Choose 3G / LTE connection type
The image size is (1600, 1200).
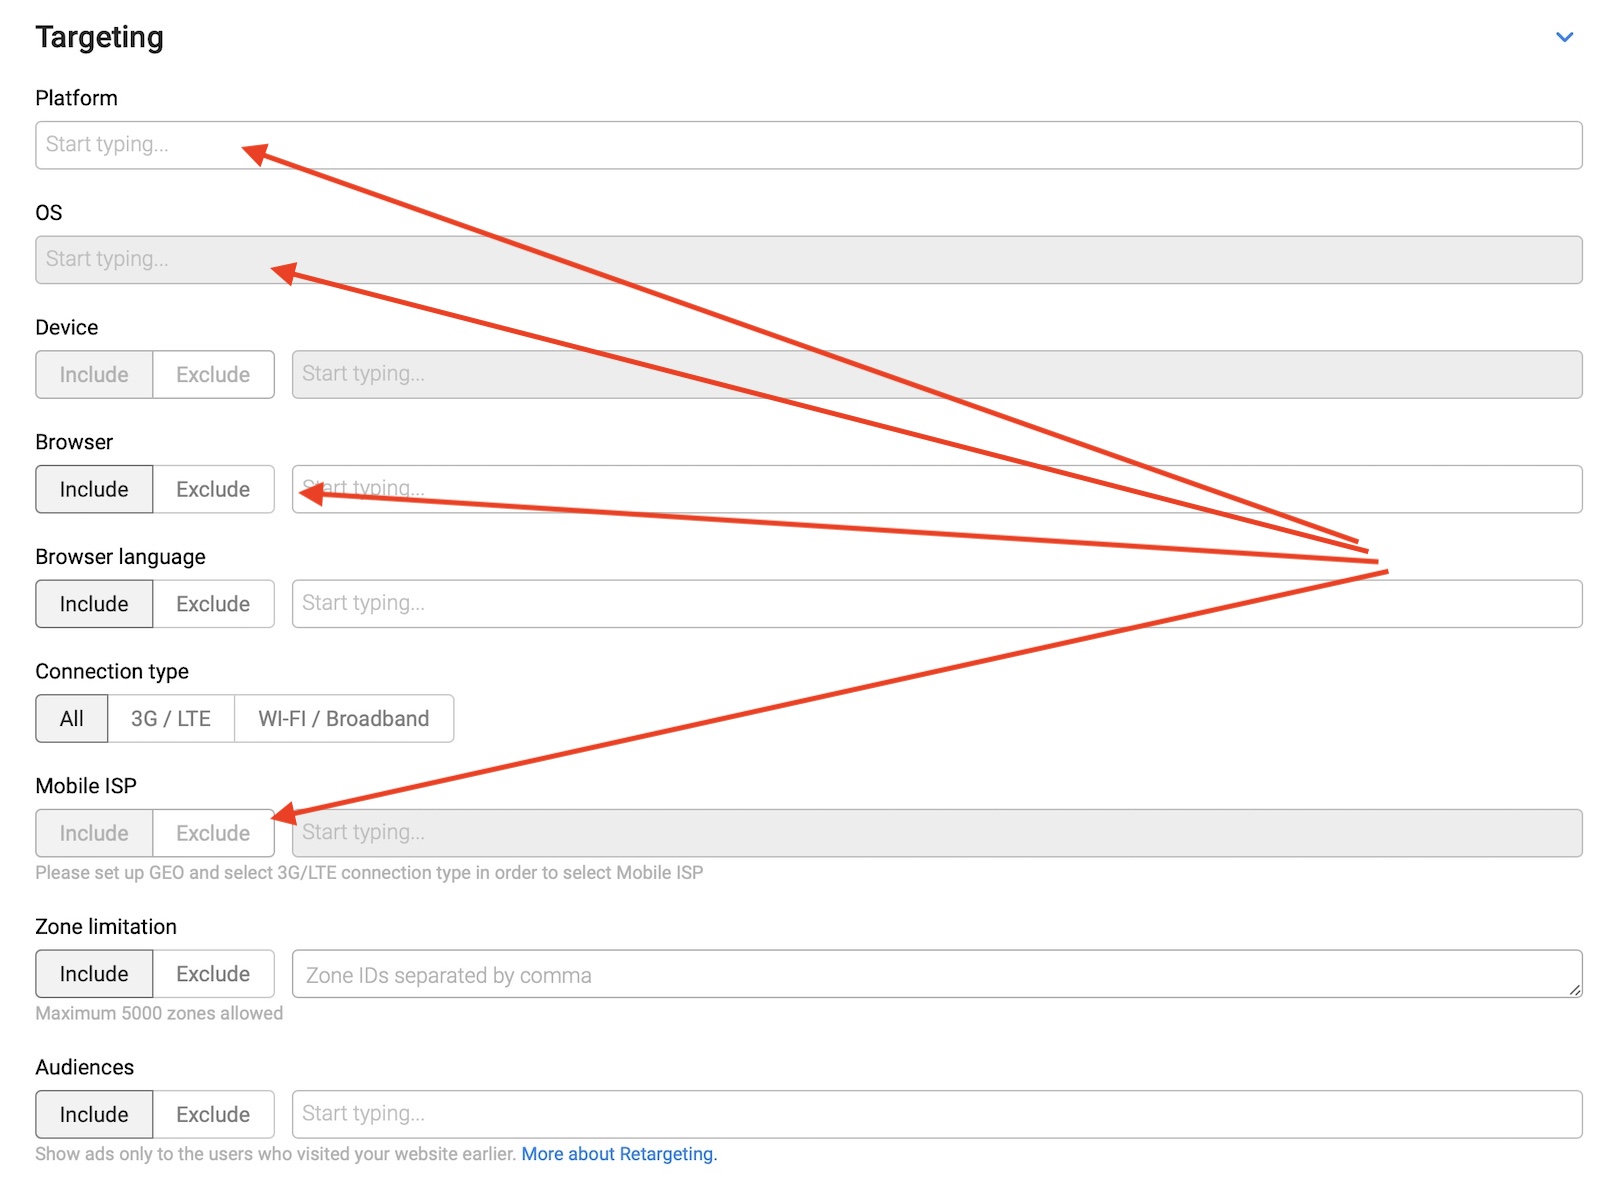click(171, 719)
